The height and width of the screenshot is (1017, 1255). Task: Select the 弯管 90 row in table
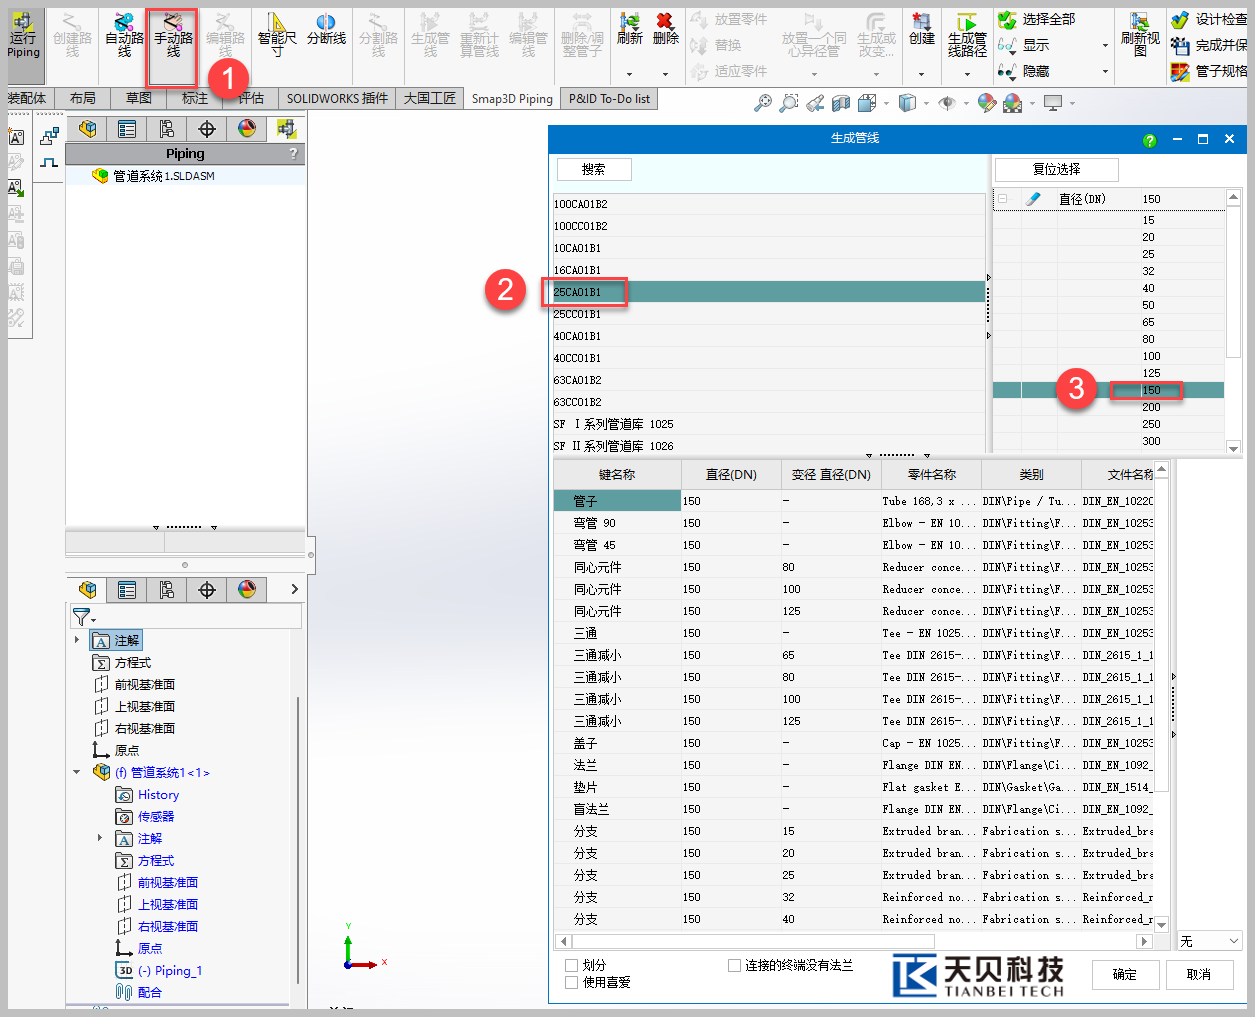853,523
